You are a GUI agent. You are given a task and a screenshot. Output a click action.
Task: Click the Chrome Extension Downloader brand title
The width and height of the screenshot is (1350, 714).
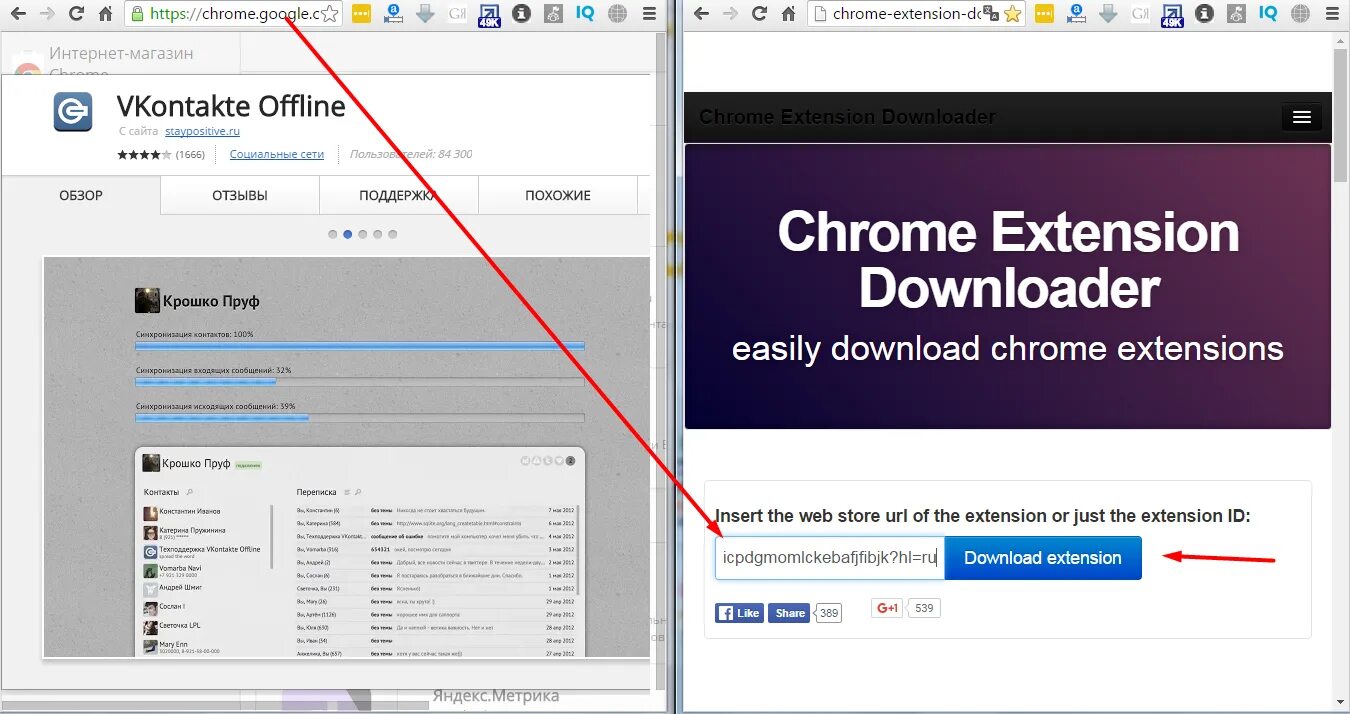(847, 117)
